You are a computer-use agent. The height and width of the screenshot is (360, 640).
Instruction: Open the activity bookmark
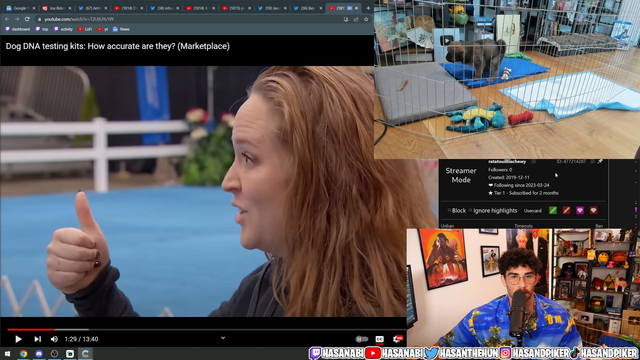pyautogui.click(x=63, y=29)
